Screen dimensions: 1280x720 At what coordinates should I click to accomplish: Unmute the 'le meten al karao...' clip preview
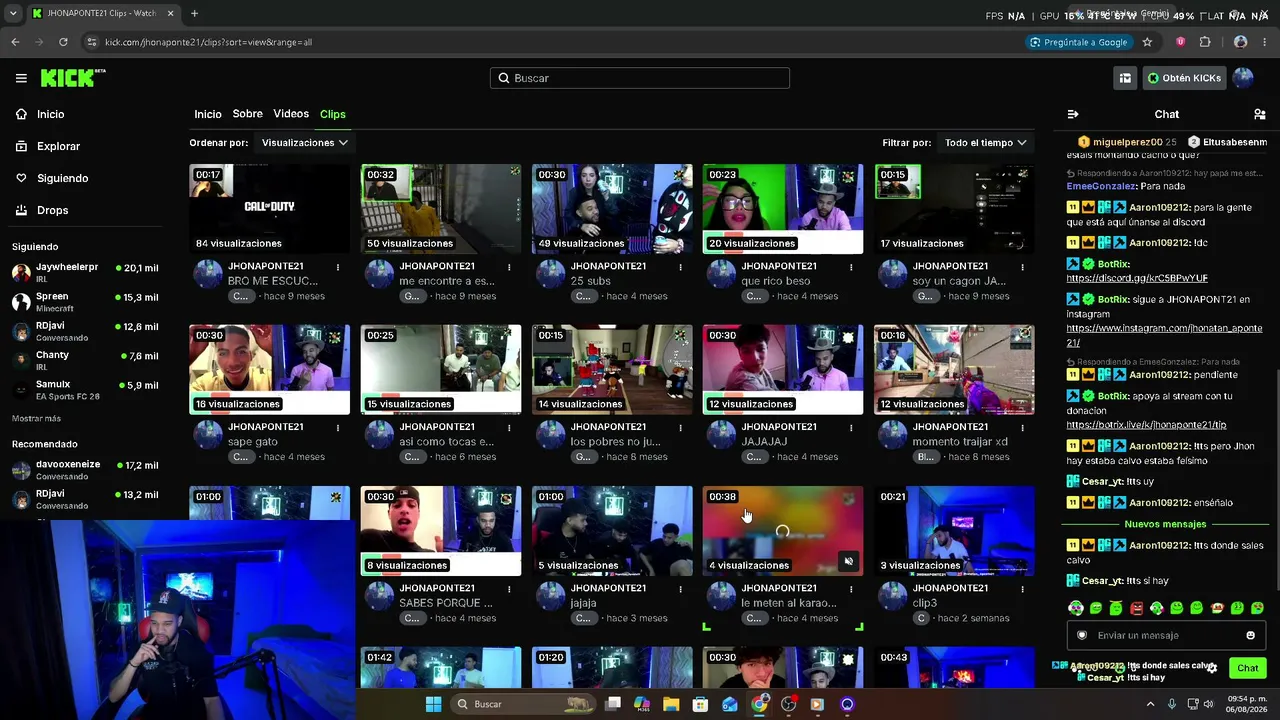point(848,561)
